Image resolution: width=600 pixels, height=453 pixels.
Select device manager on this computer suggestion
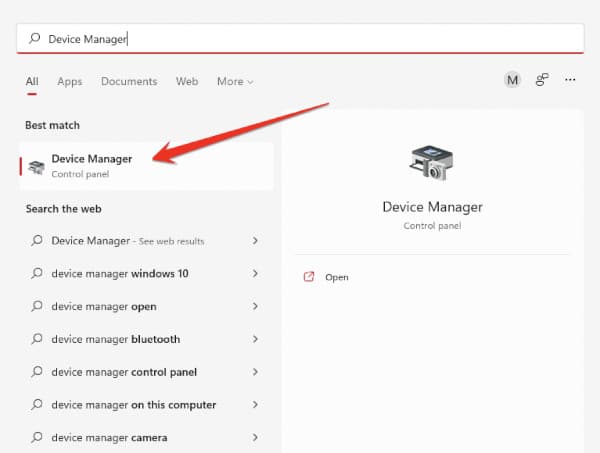point(145,405)
